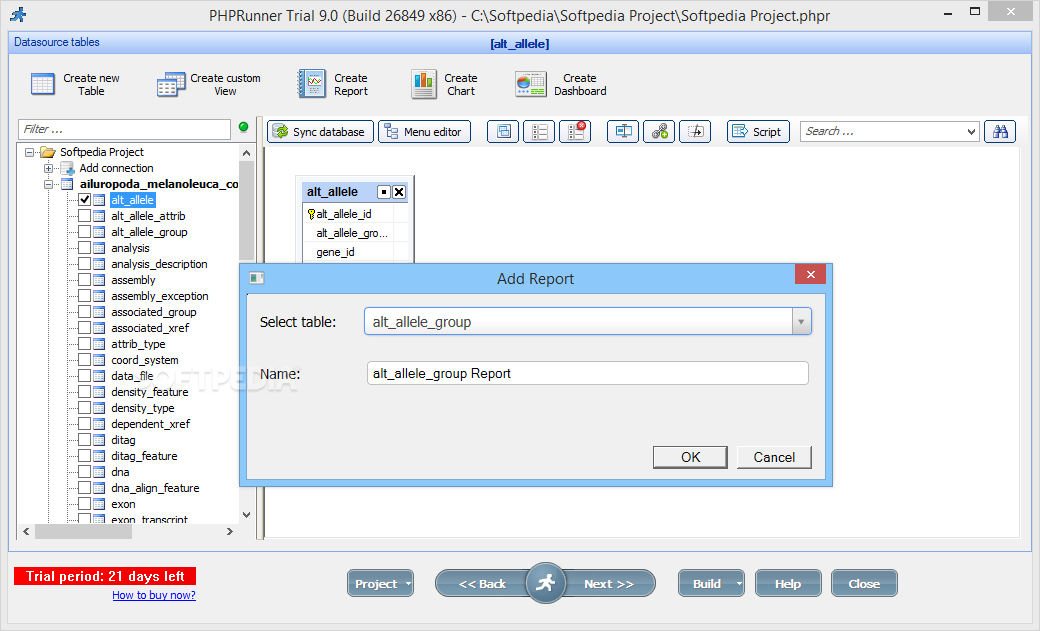
Task: Click the PHPRunner app icon in title bar
Action: (x=19, y=14)
